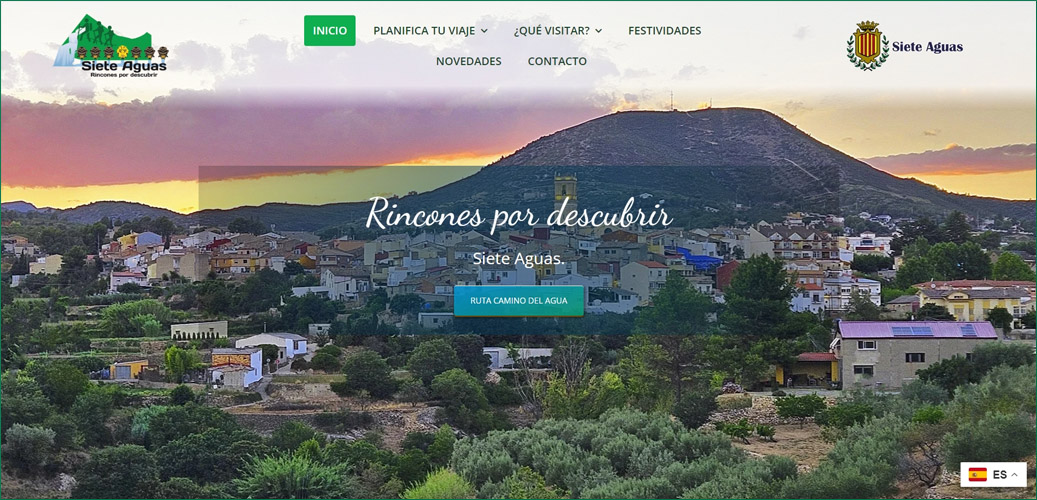Expand the chevron beside PLANIFICA TU VIAJE

(484, 30)
